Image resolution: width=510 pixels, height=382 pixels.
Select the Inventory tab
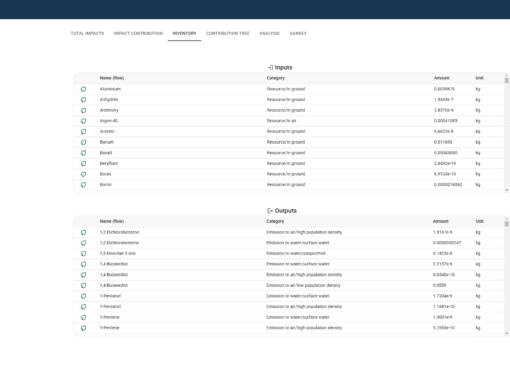pos(184,33)
